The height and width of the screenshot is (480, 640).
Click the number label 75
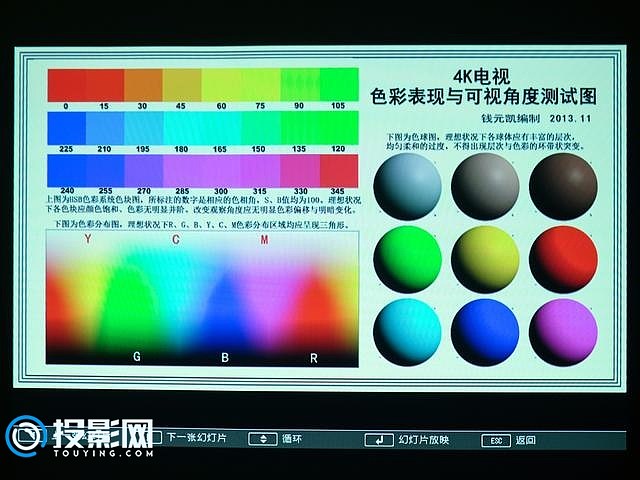[x=260, y=106]
